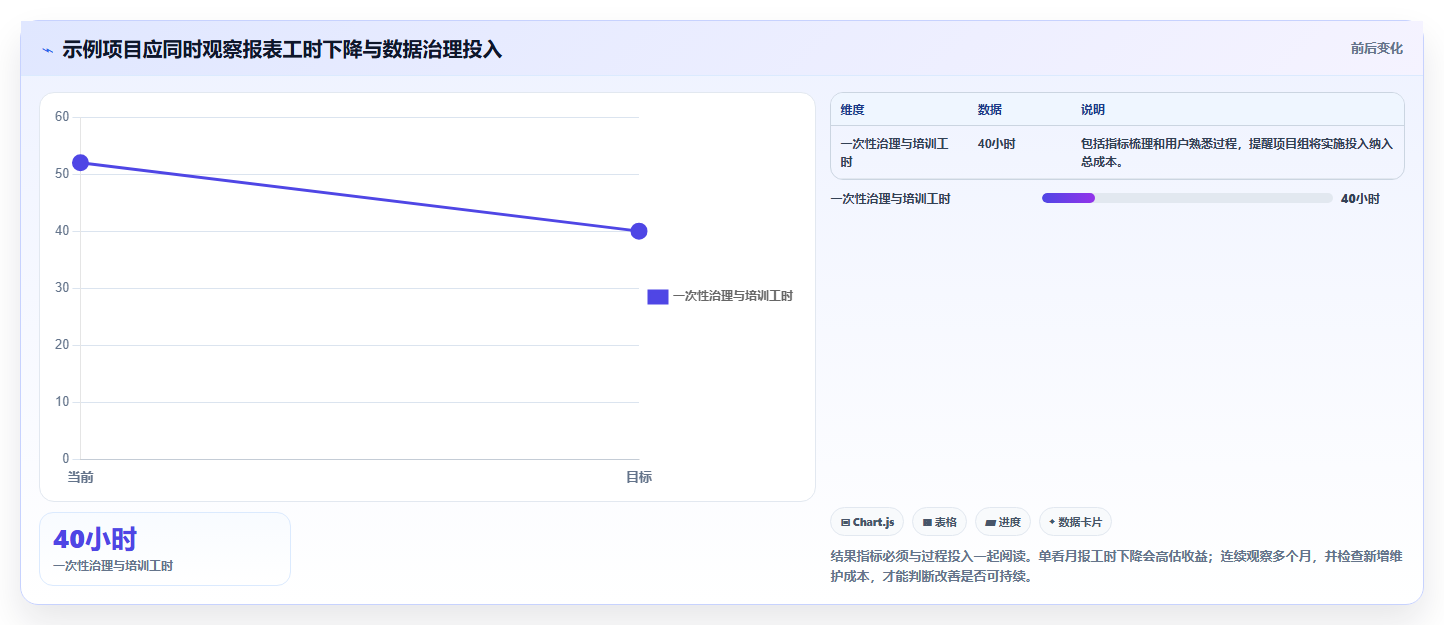Click the chart legend text 一次性治理与培训工时
Viewport: 1444px width, 625px height.
tap(733, 296)
